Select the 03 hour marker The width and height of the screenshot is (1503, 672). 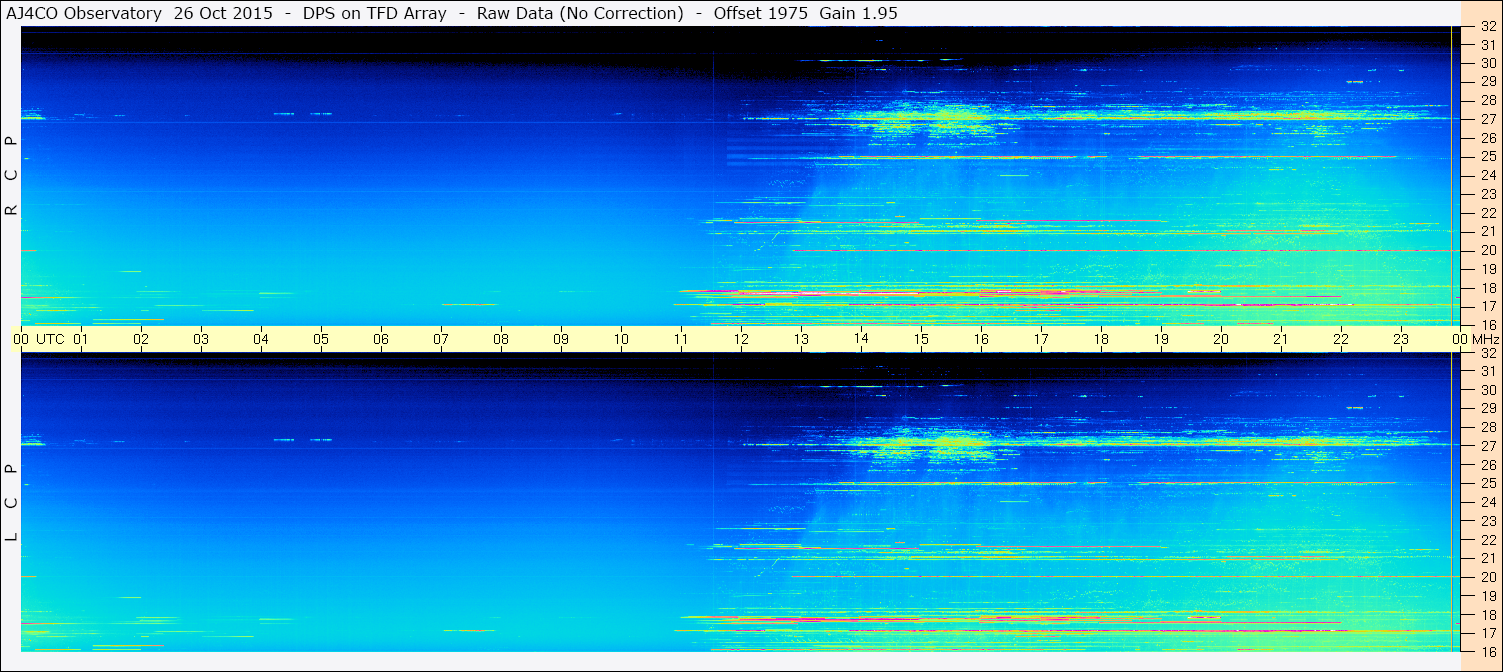tap(201, 339)
